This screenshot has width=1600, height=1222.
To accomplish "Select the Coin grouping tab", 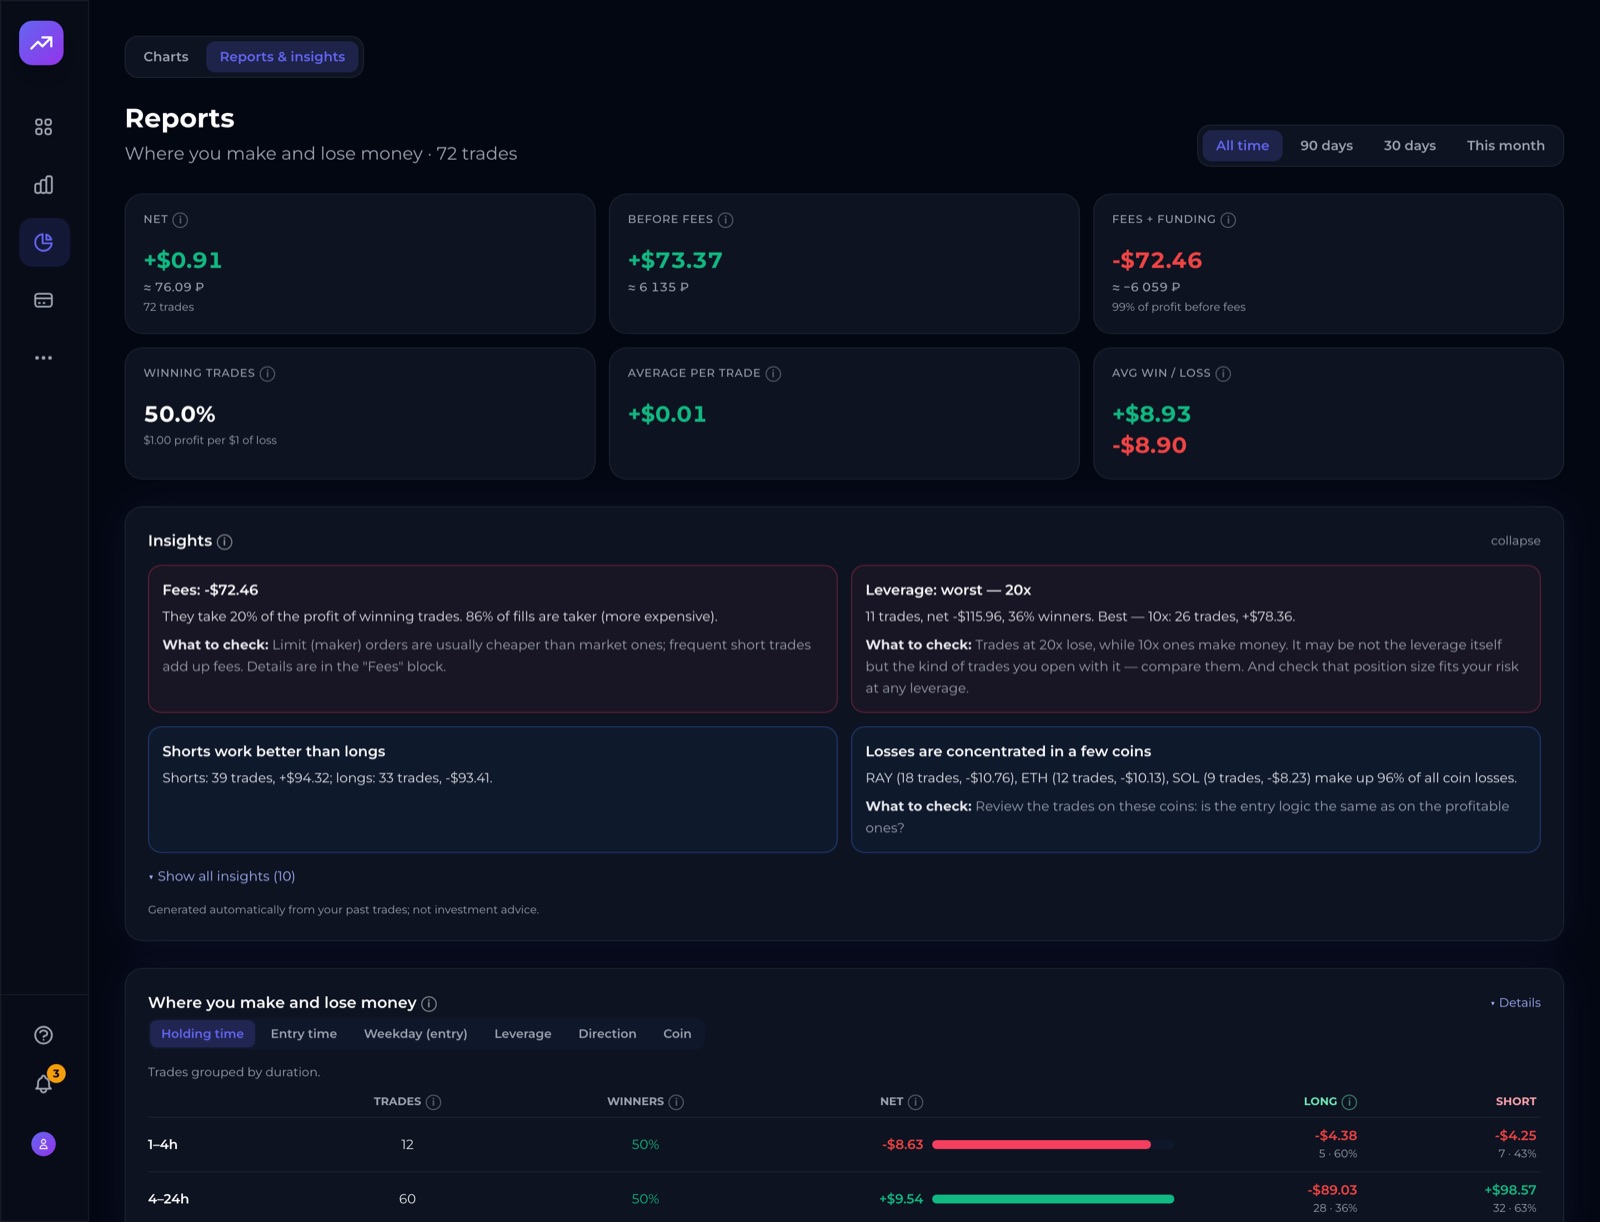I will pyautogui.click(x=677, y=1034).
